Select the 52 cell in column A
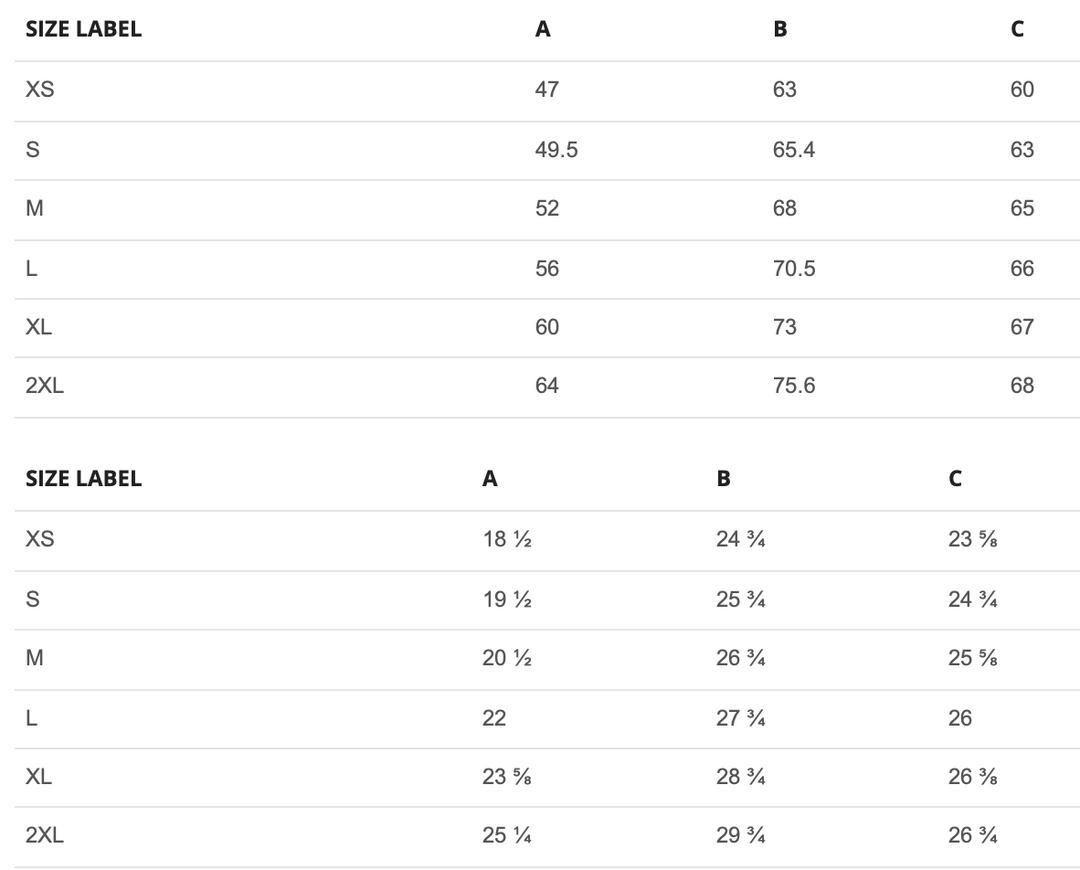 pos(547,209)
